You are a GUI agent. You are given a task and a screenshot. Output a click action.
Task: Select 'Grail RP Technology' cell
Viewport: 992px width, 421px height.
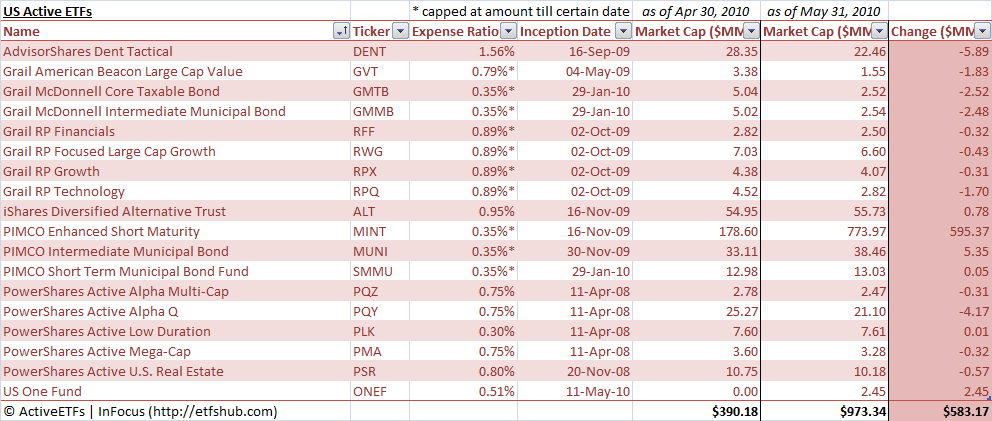point(175,191)
